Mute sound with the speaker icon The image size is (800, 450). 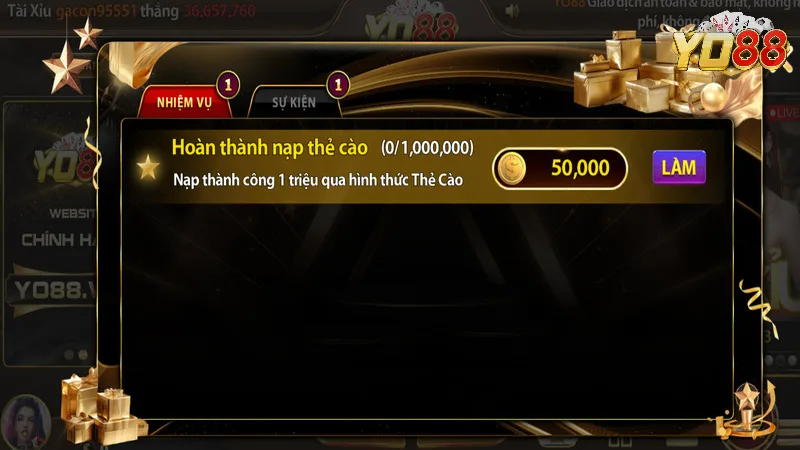click(512, 11)
